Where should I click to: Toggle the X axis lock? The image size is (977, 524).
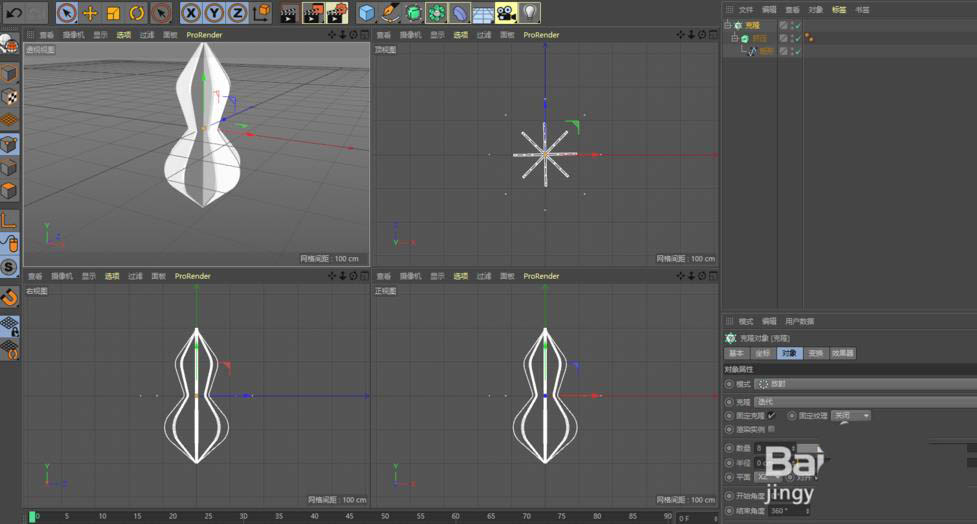190,13
